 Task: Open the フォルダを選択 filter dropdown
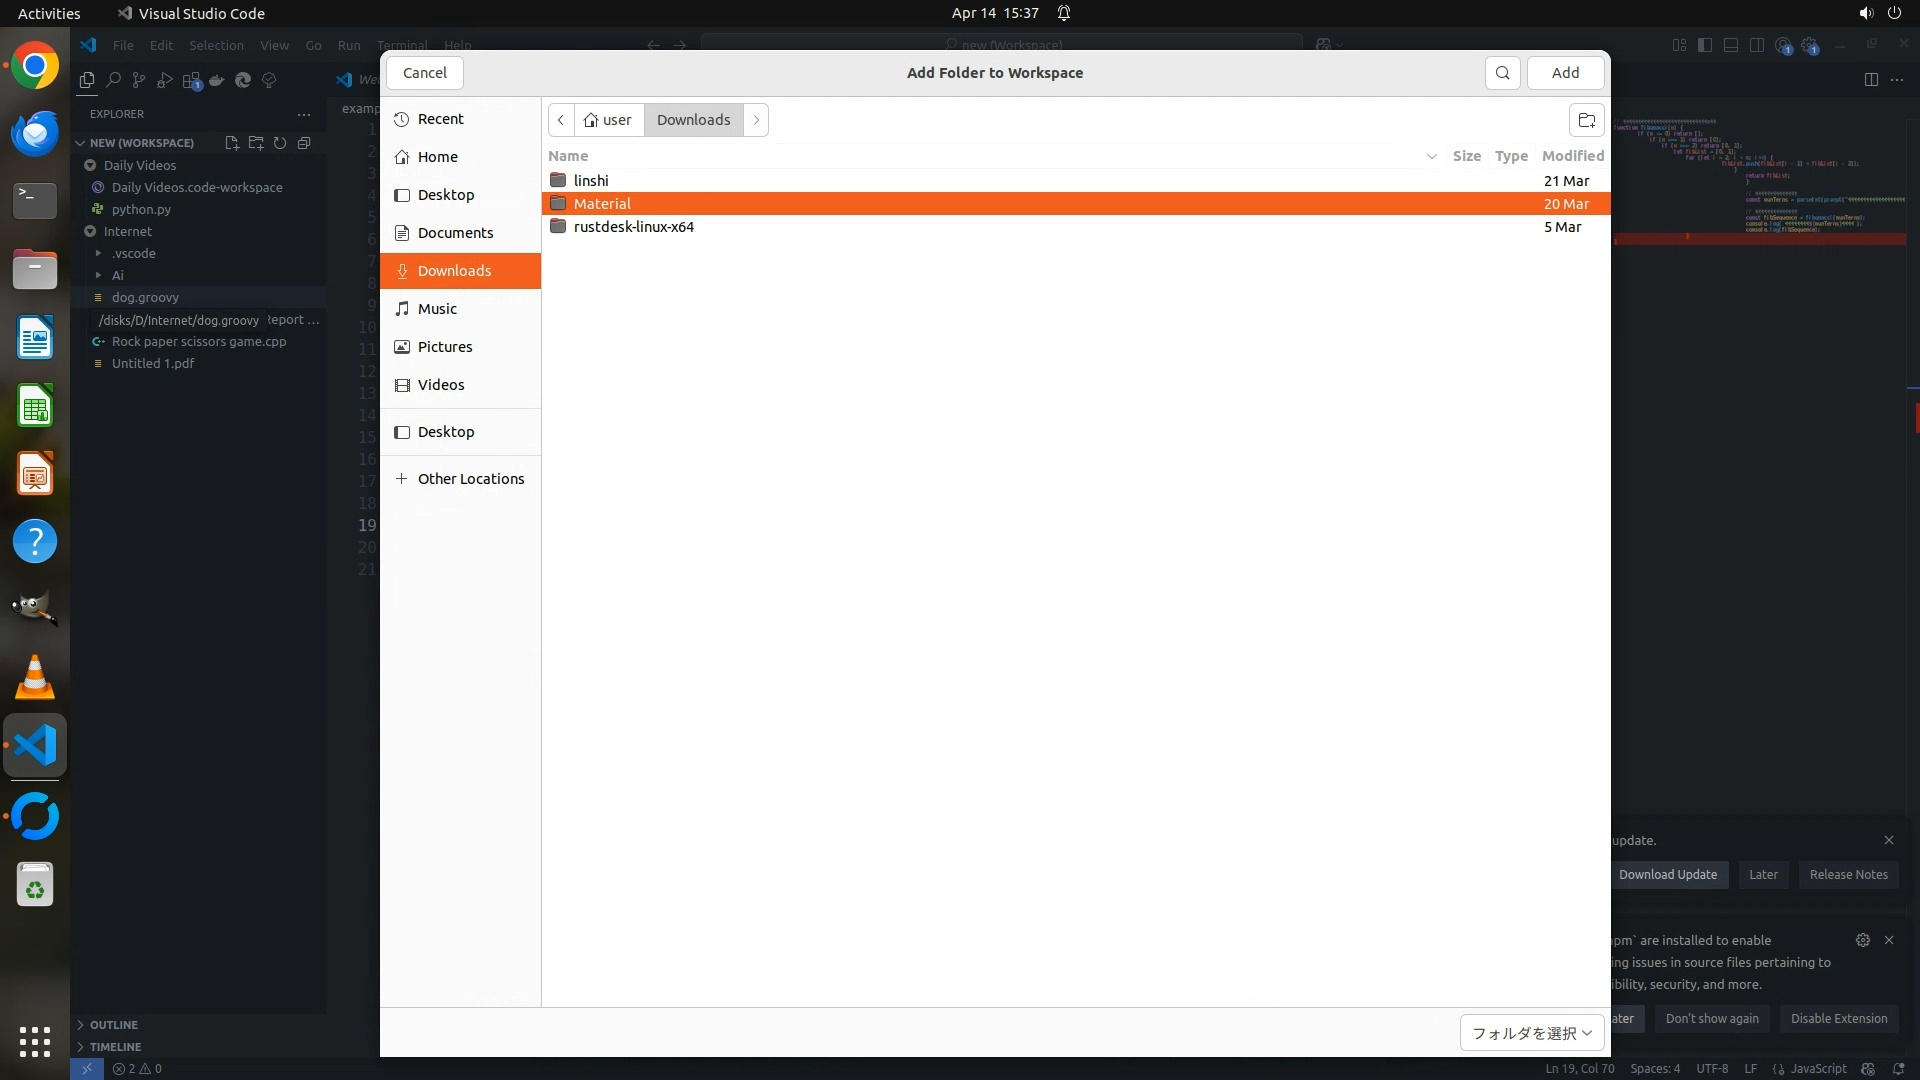pyautogui.click(x=1531, y=1033)
